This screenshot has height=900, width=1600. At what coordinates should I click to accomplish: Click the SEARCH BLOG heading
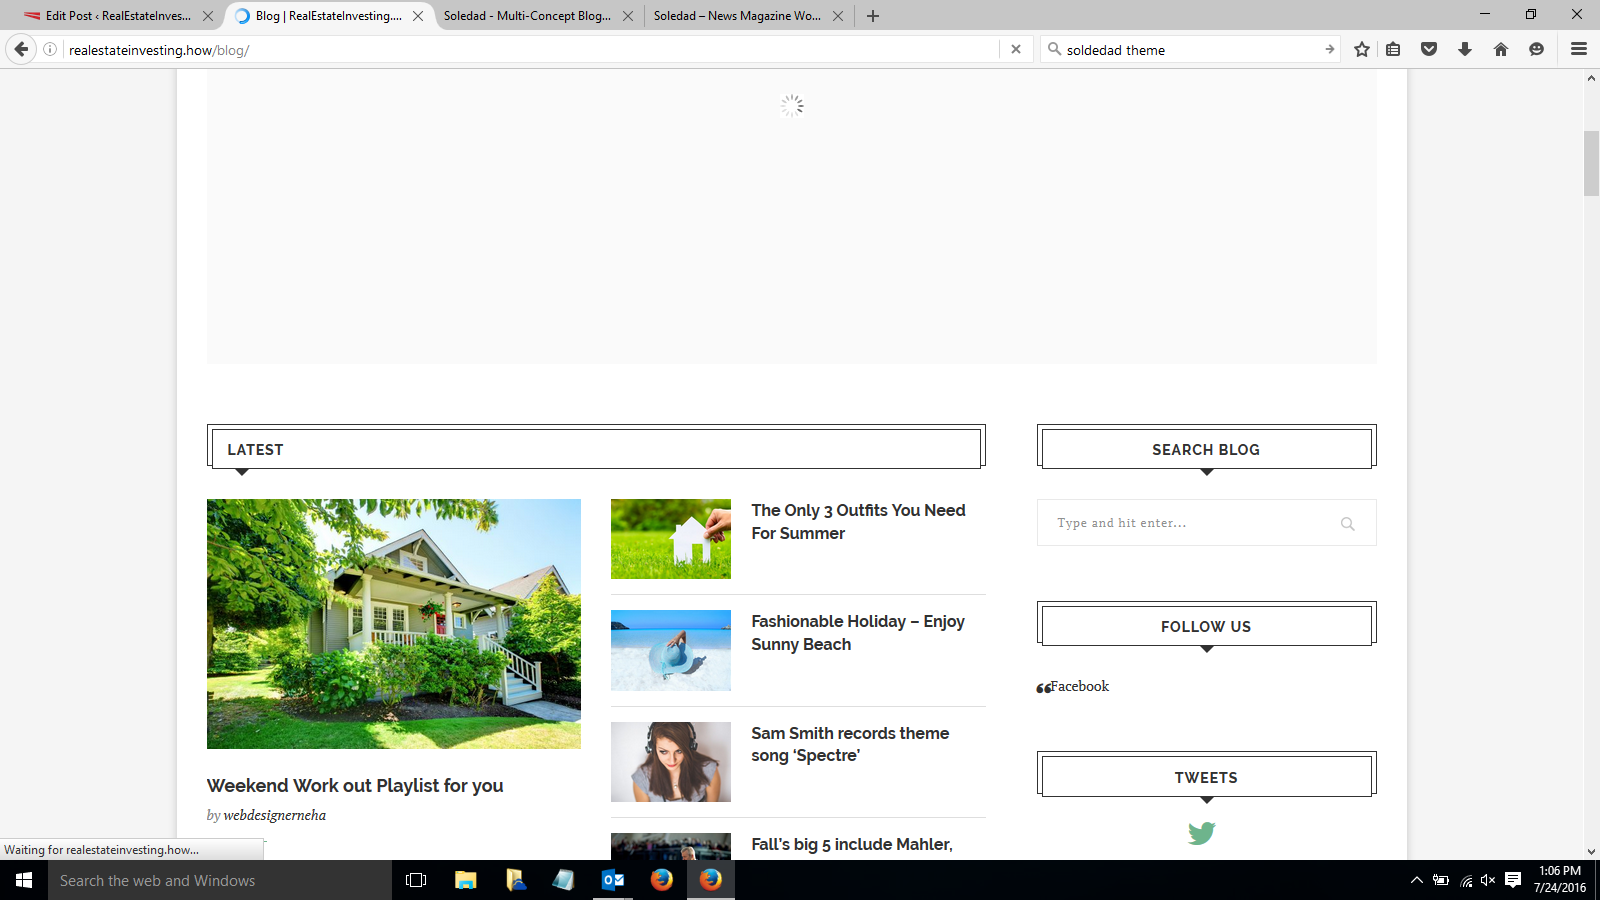coord(1206,450)
